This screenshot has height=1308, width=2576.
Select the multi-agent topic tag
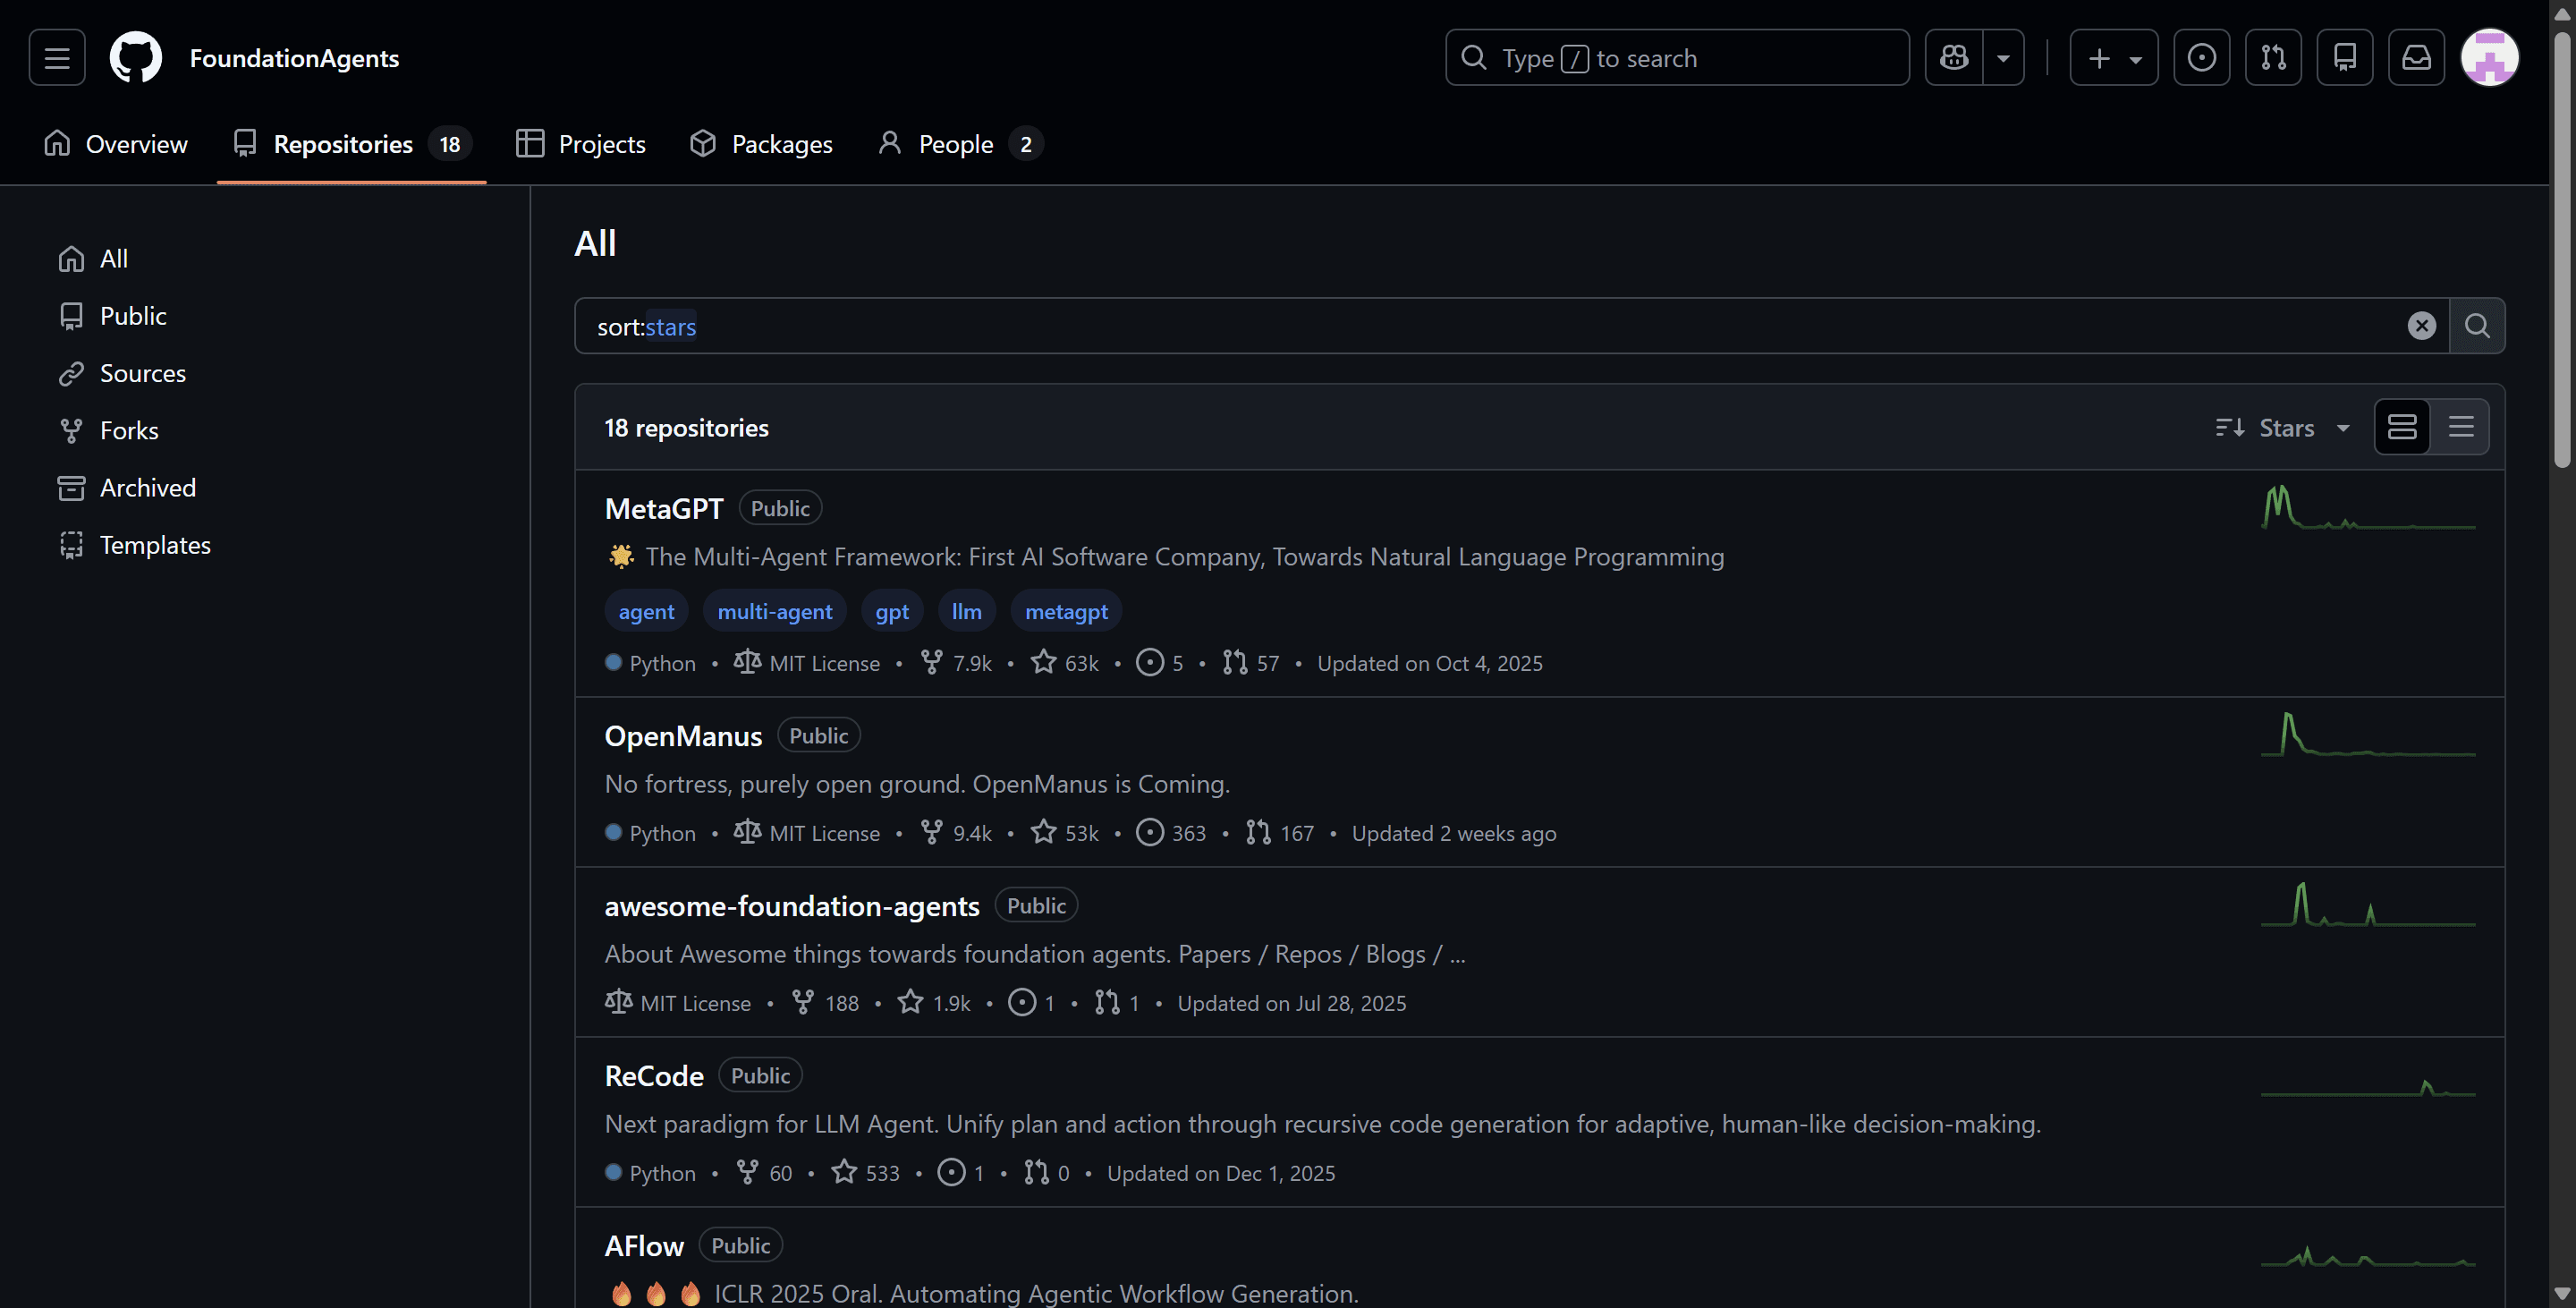coord(774,612)
